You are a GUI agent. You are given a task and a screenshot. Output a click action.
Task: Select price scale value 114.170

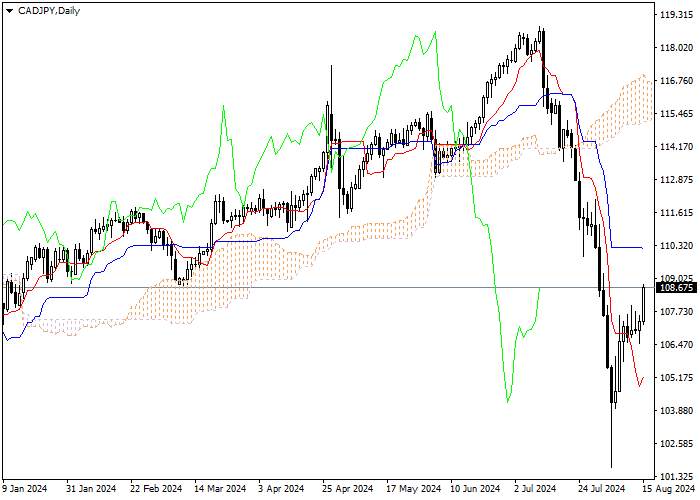pyautogui.click(x=676, y=147)
